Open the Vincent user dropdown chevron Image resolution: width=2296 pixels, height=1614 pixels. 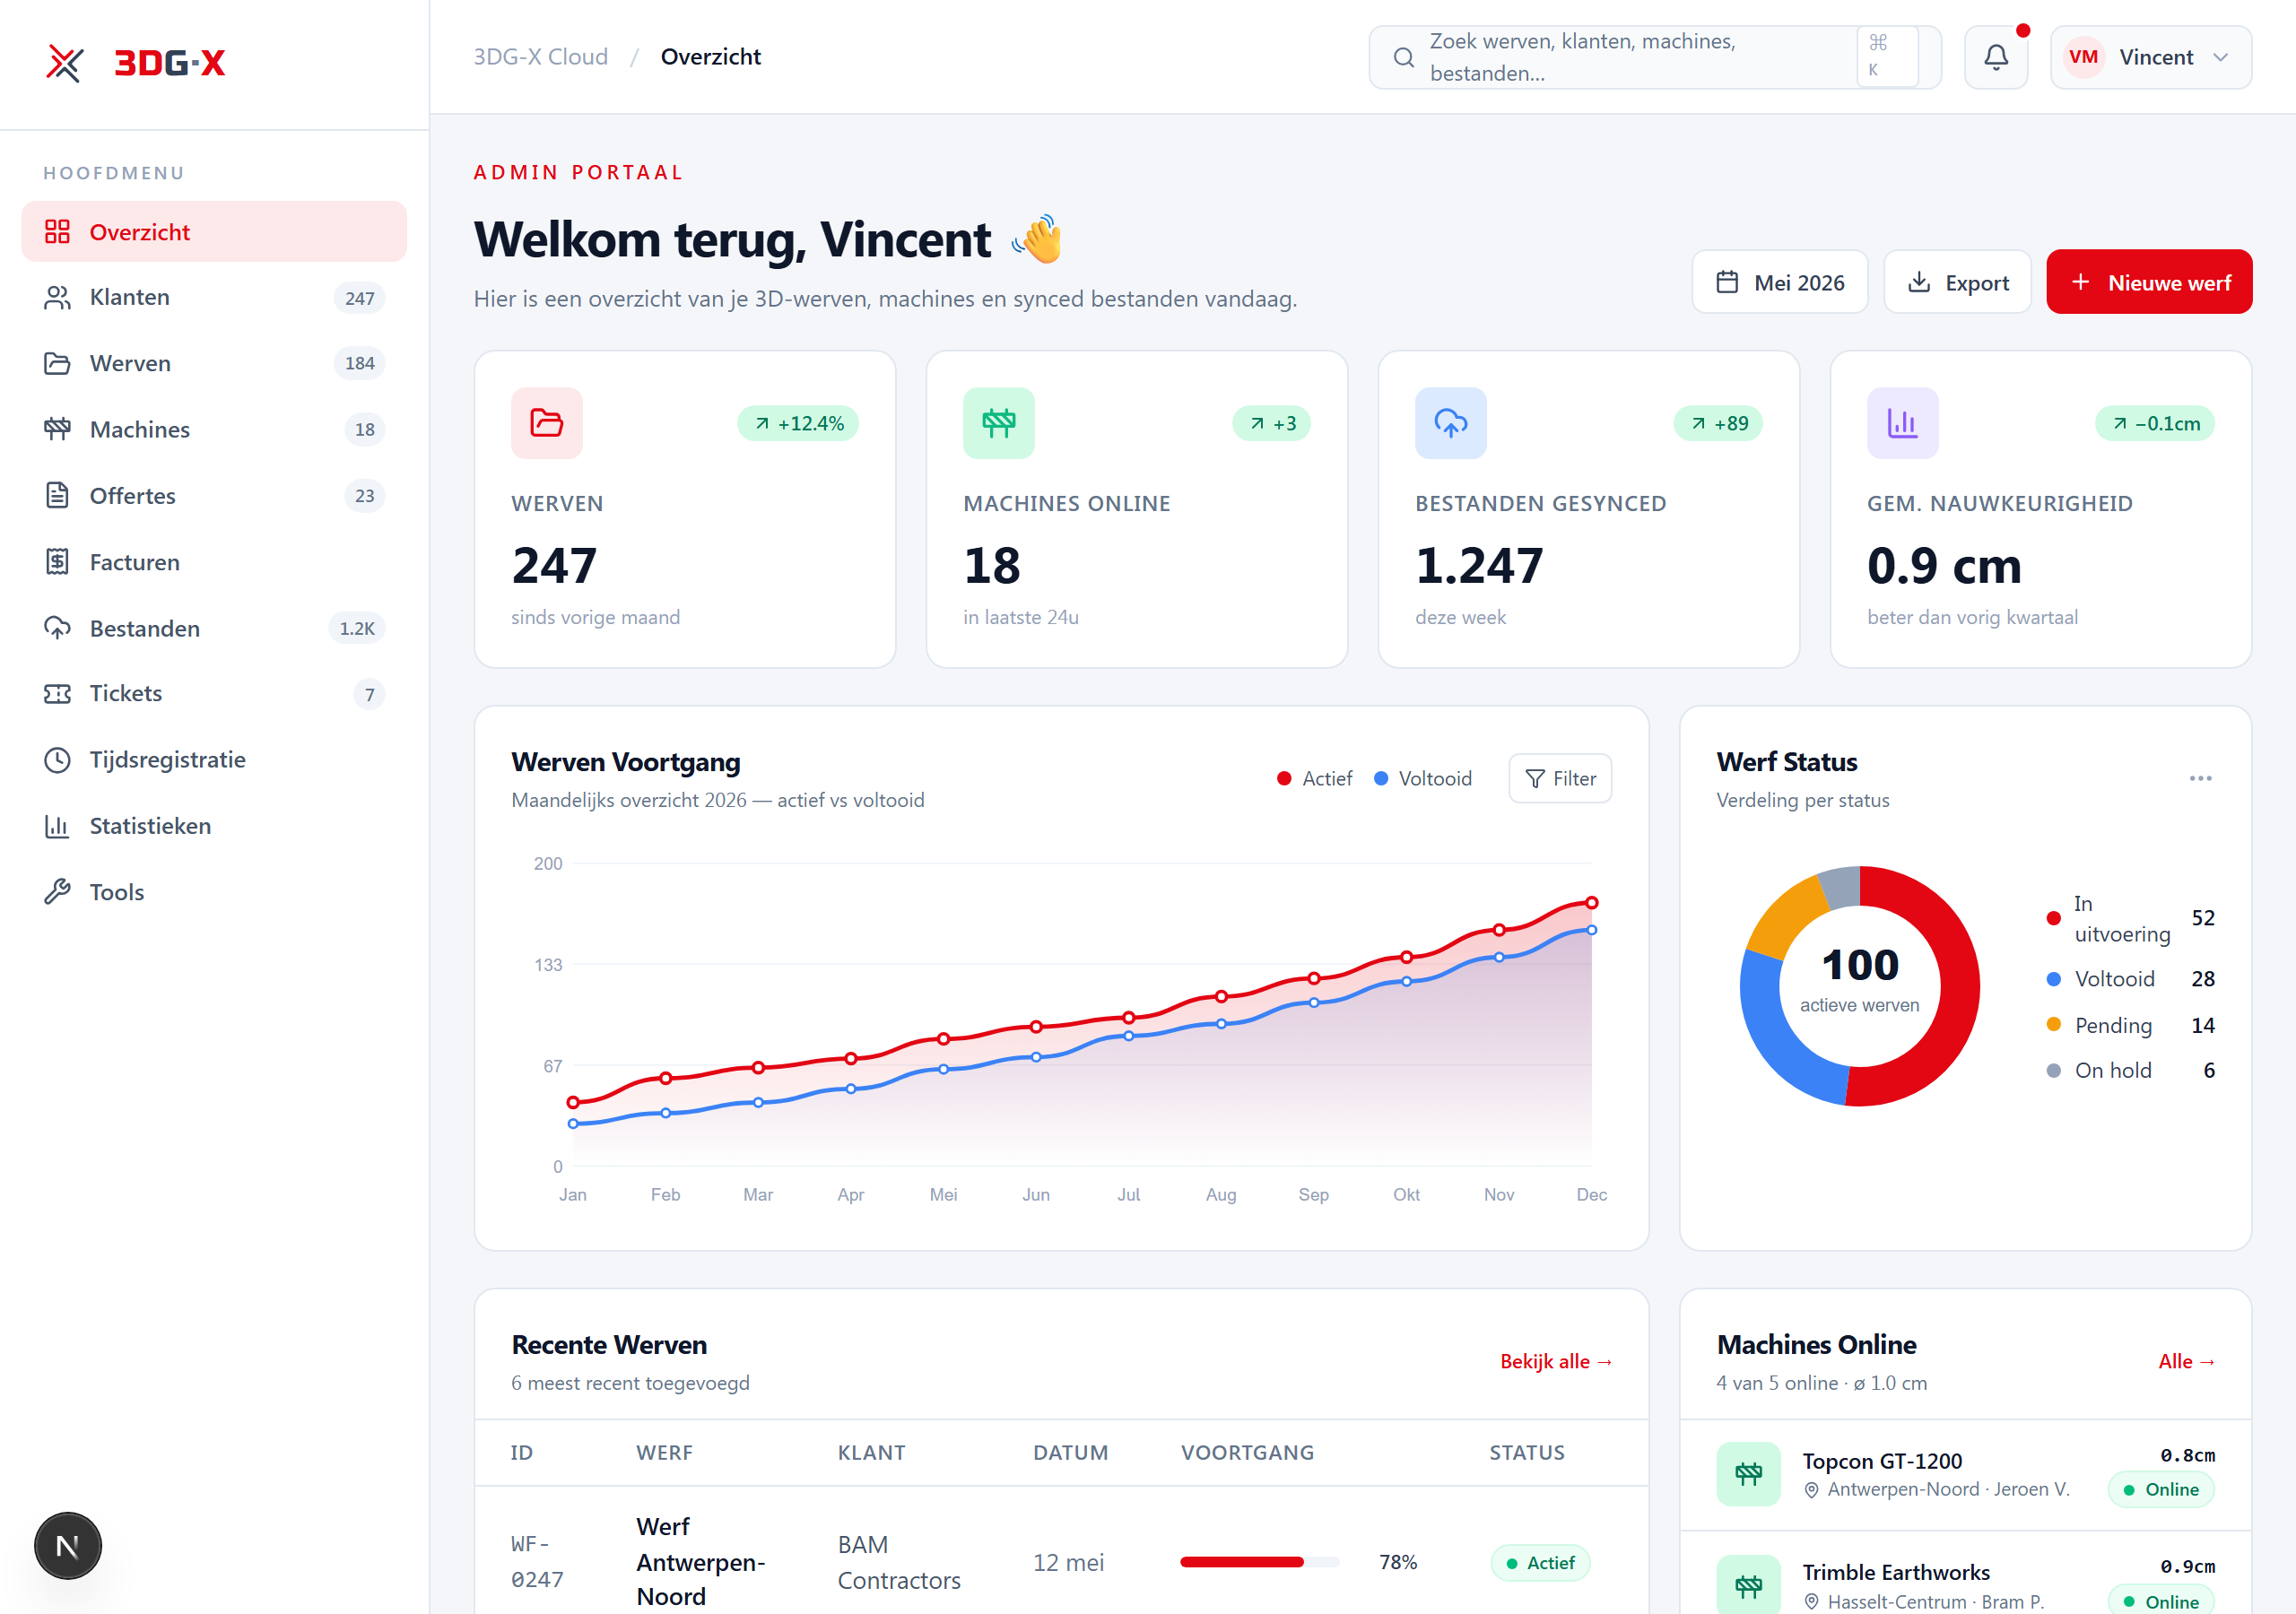[x=2221, y=57]
